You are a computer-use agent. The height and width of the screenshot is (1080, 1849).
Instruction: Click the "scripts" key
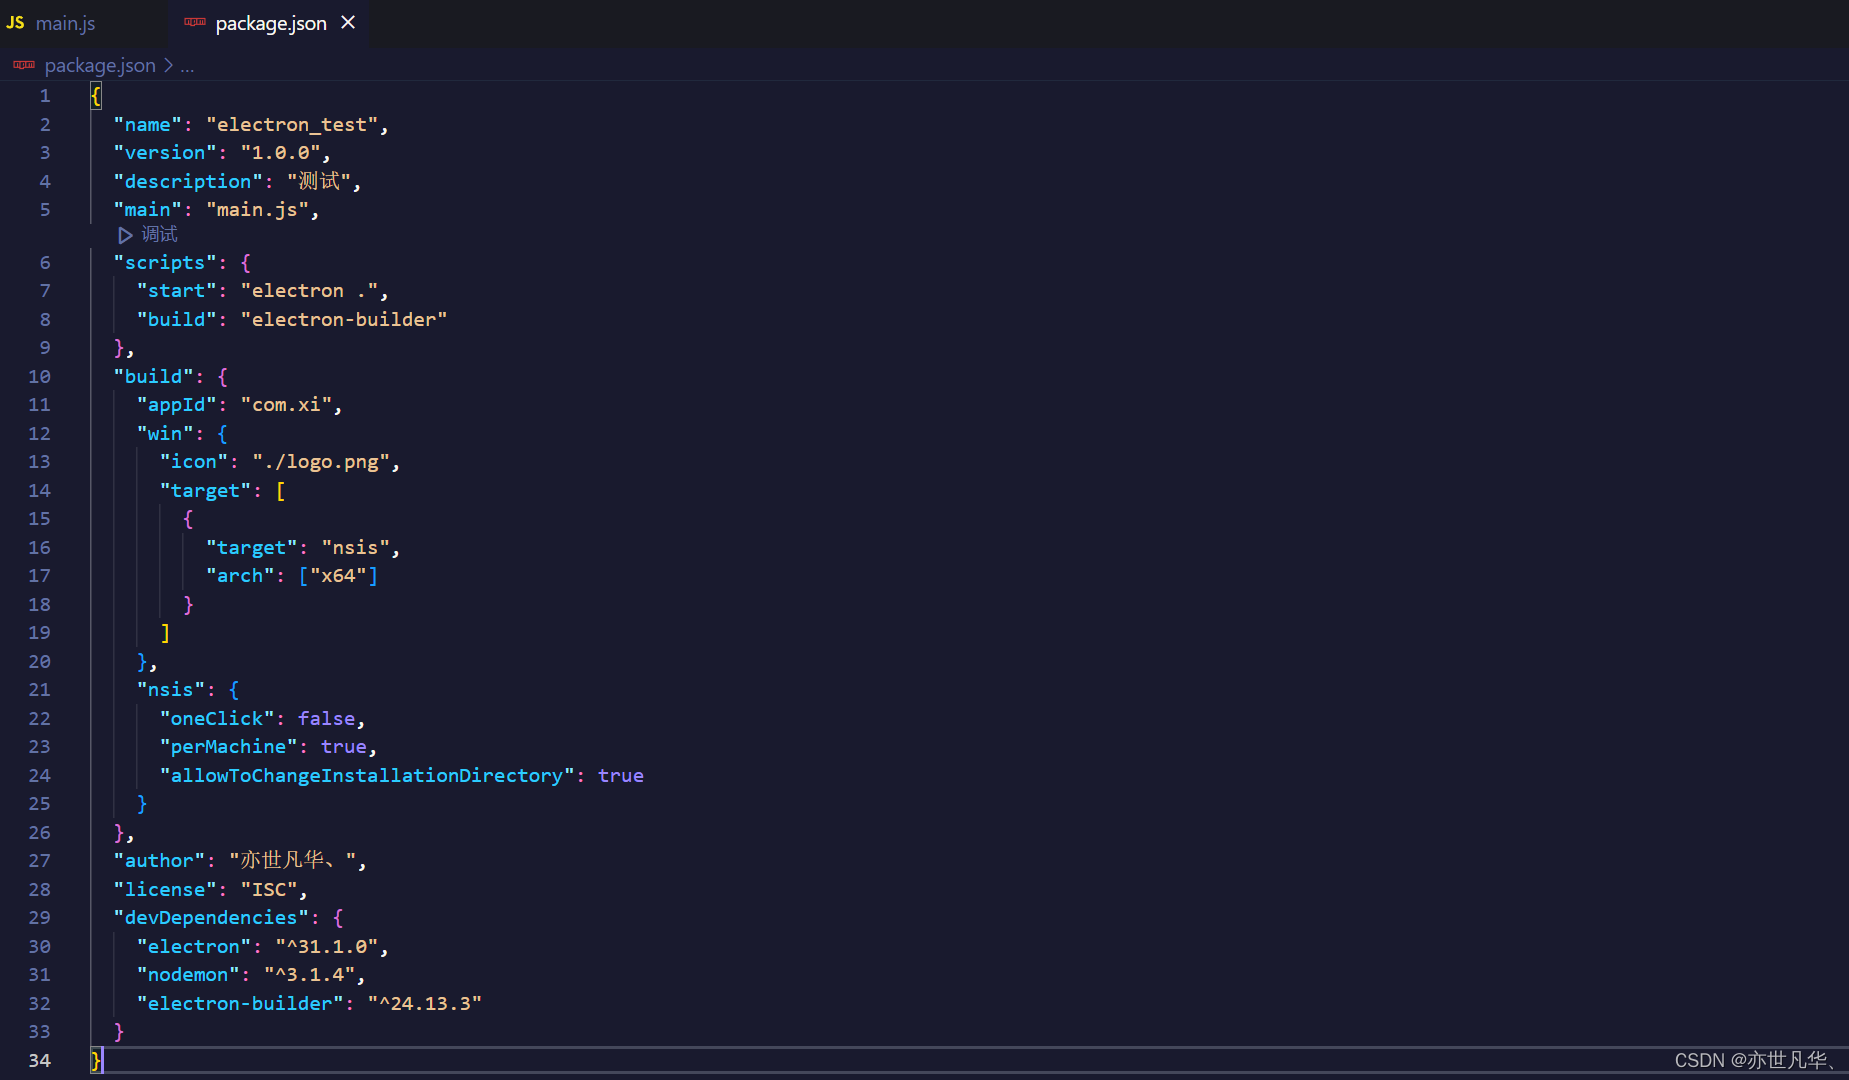[x=165, y=263]
